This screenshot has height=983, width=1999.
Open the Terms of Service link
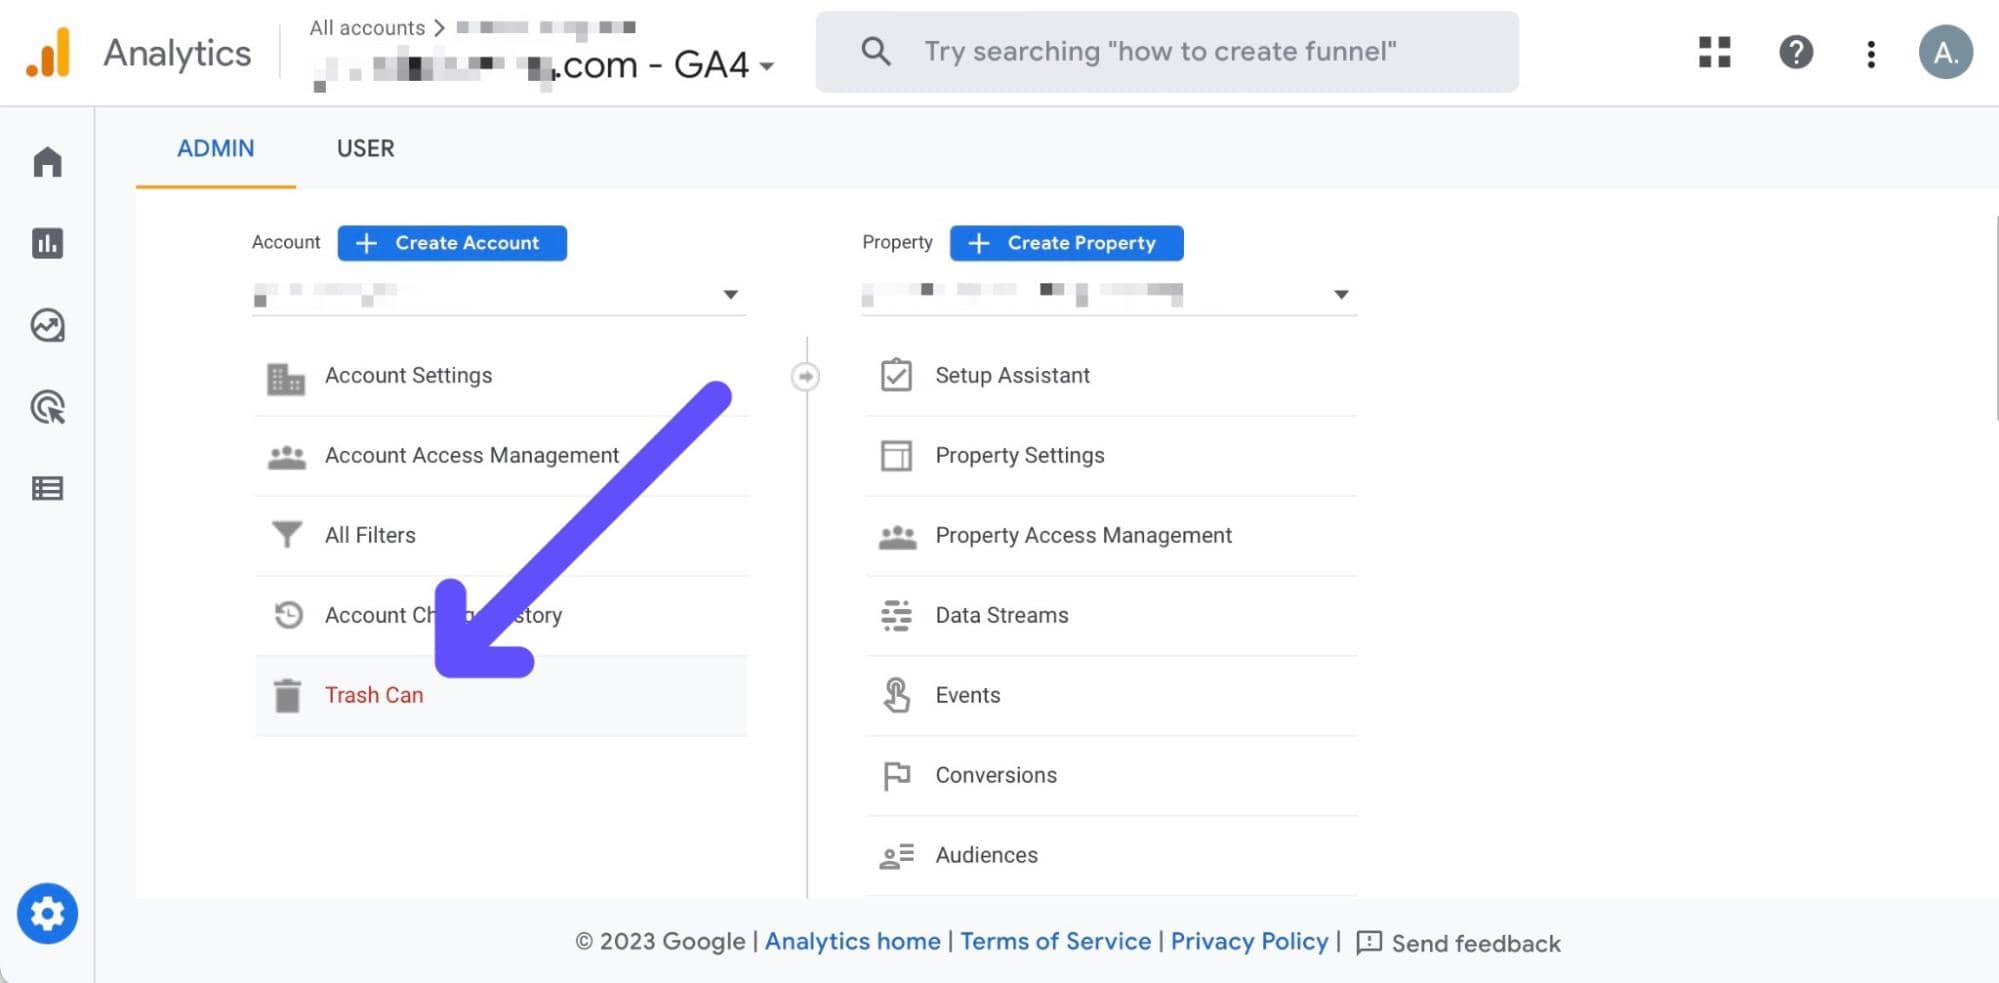tap(1054, 941)
